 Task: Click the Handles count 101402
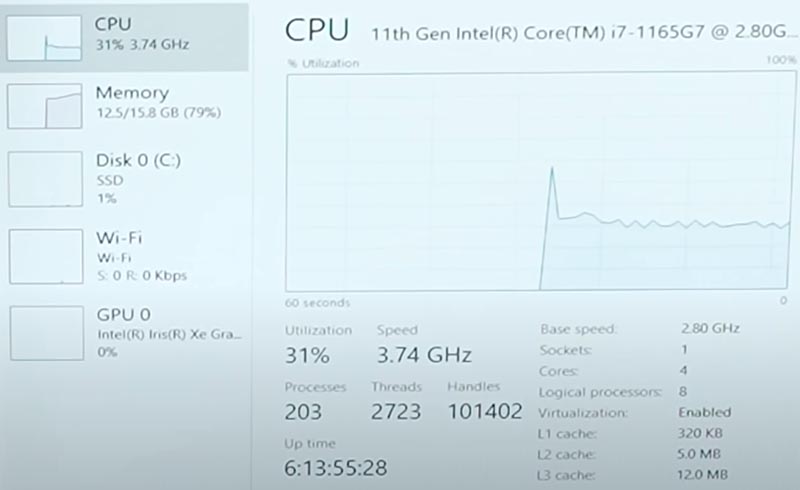point(485,411)
